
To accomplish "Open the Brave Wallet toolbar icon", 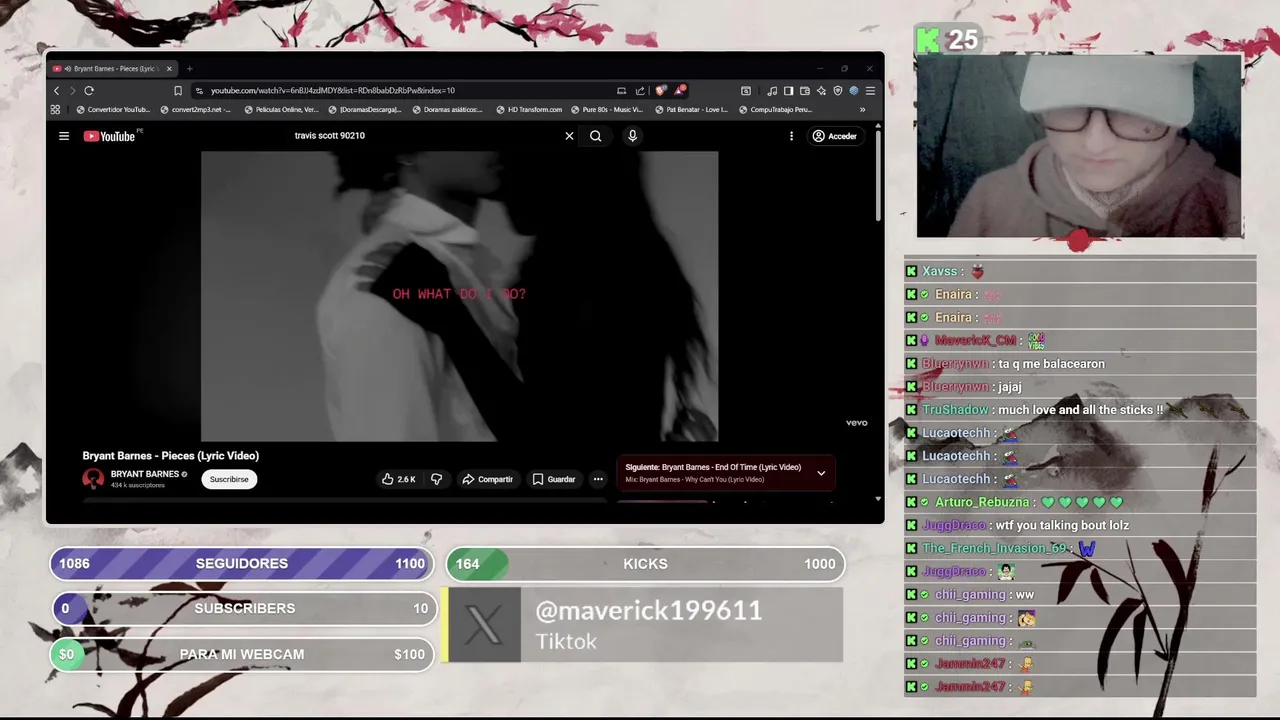I will pyautogui.click(x=804, y=90).
